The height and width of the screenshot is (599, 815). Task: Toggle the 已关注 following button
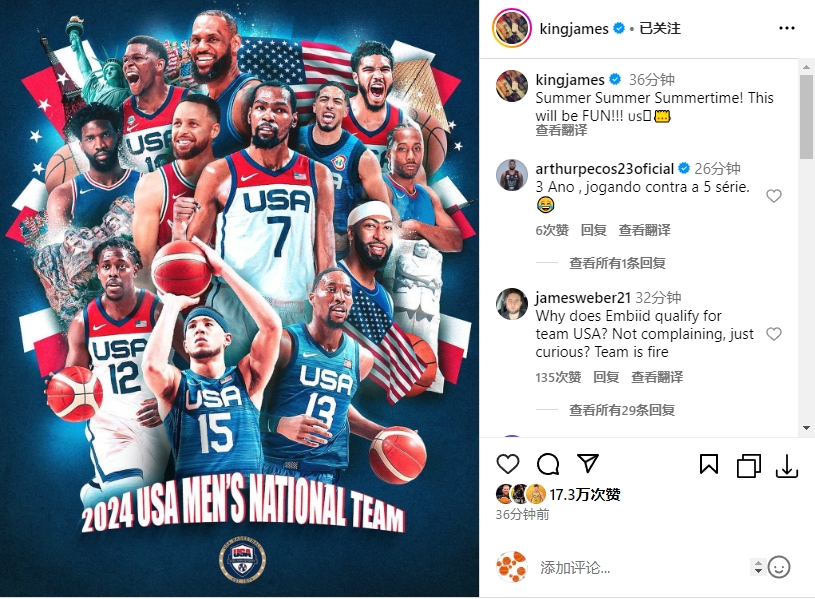coord(660,28)
